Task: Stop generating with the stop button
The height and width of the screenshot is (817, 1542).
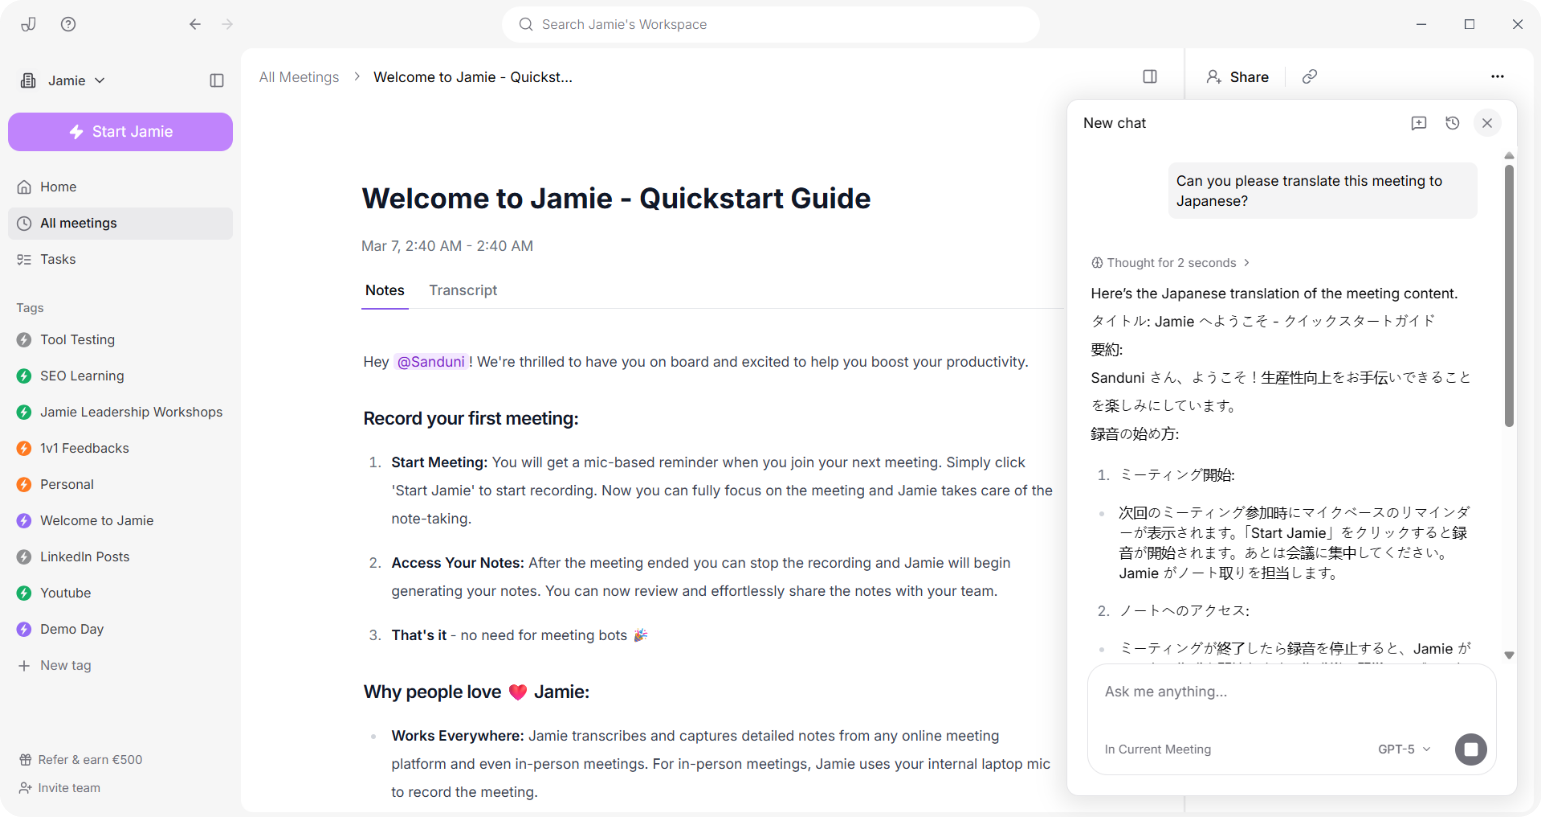Action: coord(1471,749)
